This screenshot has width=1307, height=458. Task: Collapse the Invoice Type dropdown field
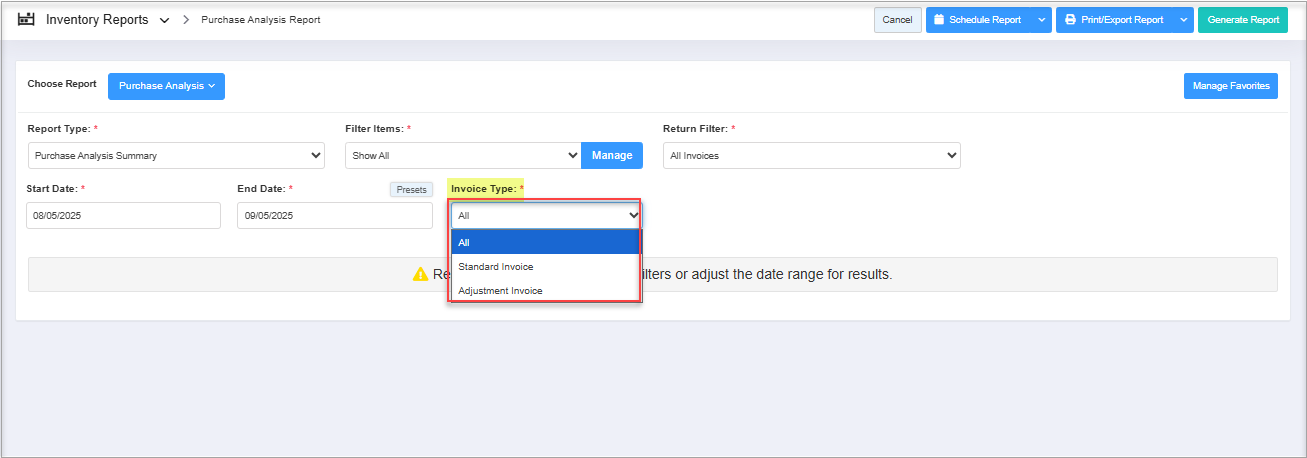[546, 215]
